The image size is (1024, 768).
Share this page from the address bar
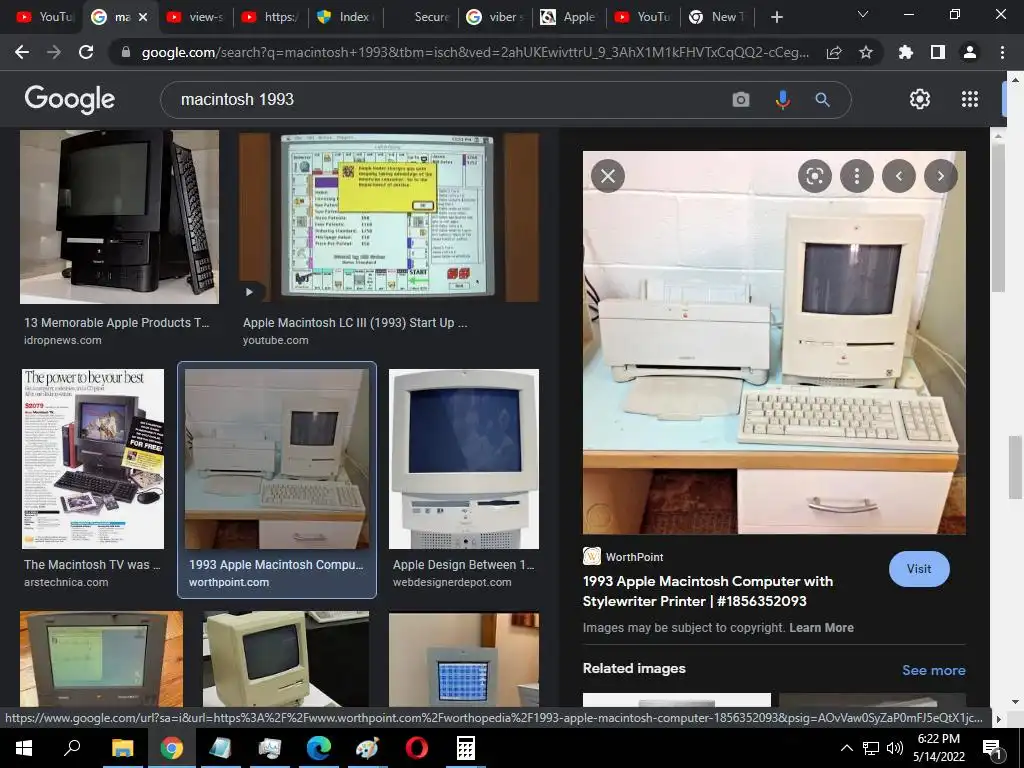(834, 52)
